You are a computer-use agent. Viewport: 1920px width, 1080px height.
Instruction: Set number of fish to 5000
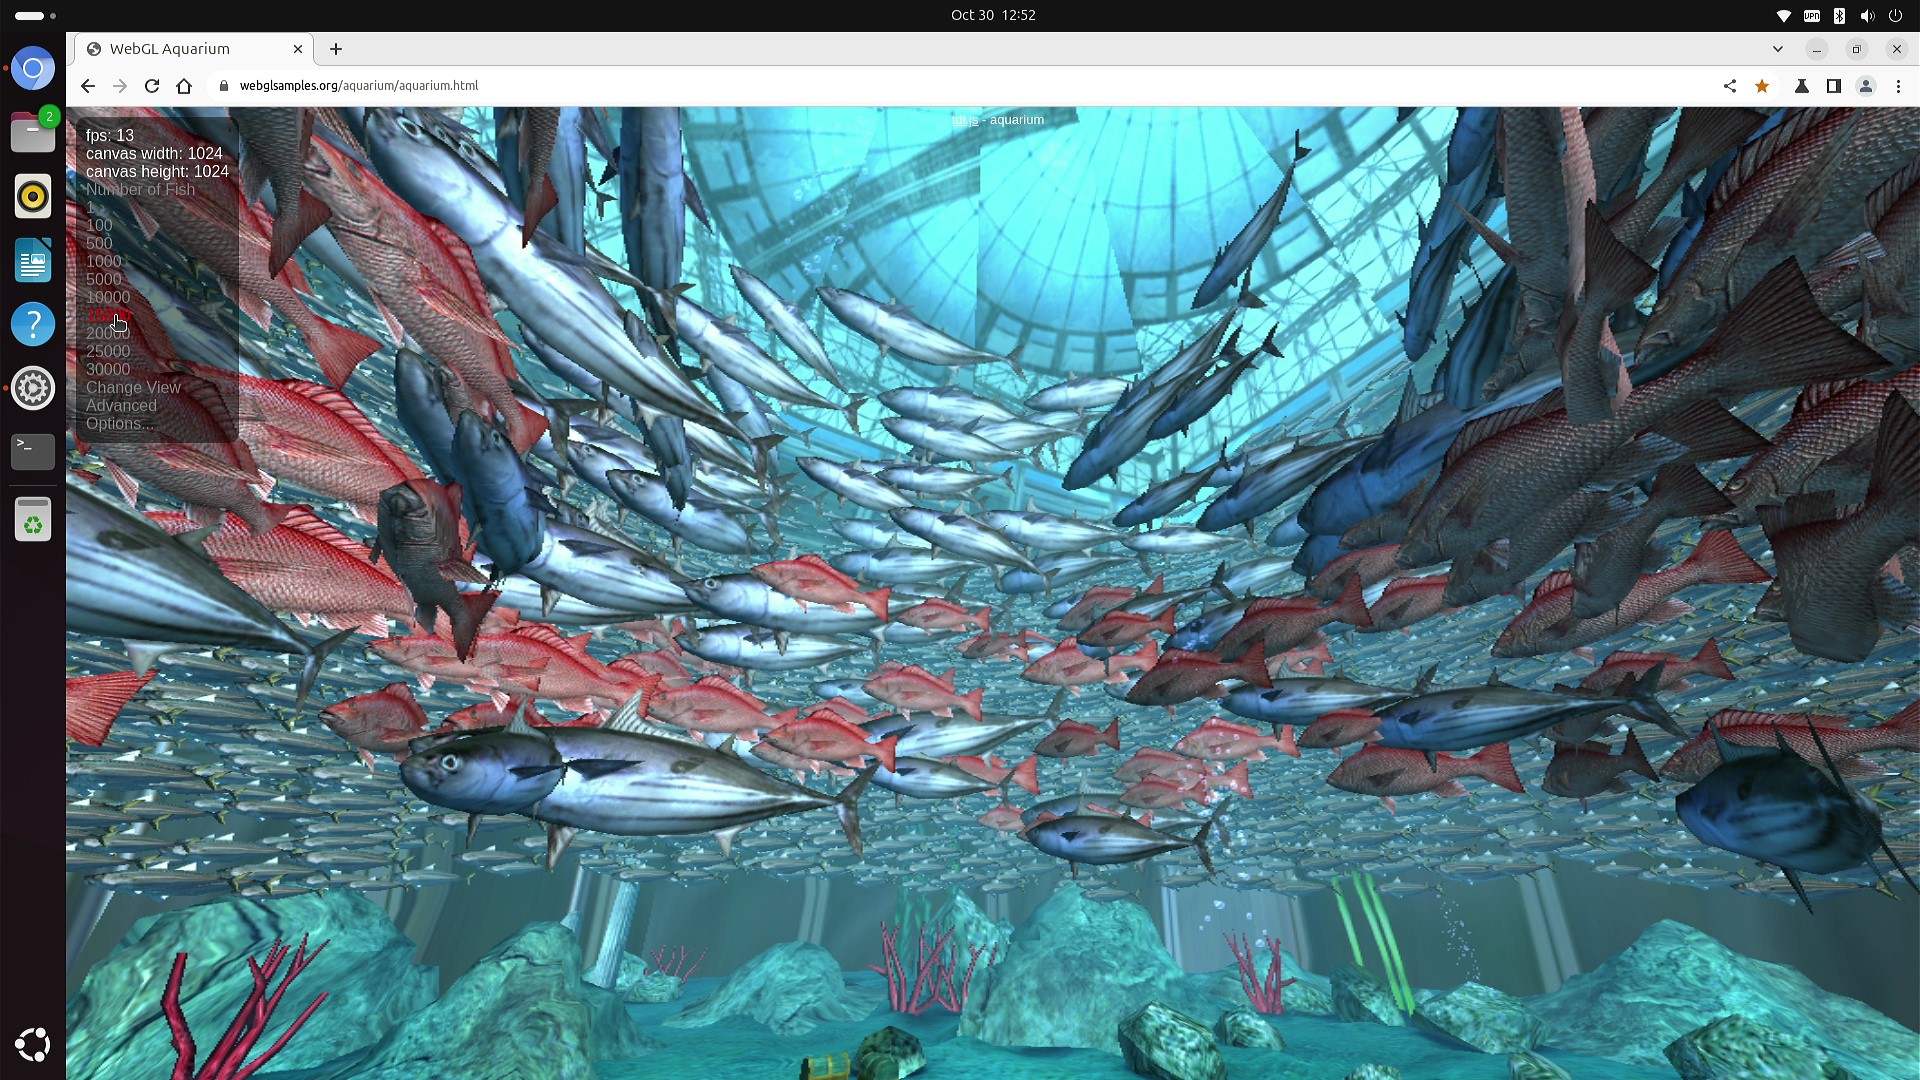(103, 280)
